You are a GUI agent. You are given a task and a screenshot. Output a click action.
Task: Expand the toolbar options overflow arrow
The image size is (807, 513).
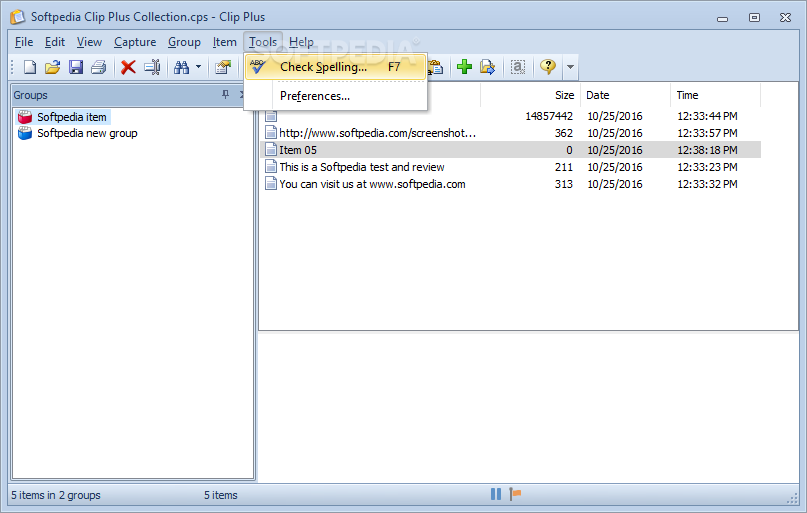pos(570,67)
